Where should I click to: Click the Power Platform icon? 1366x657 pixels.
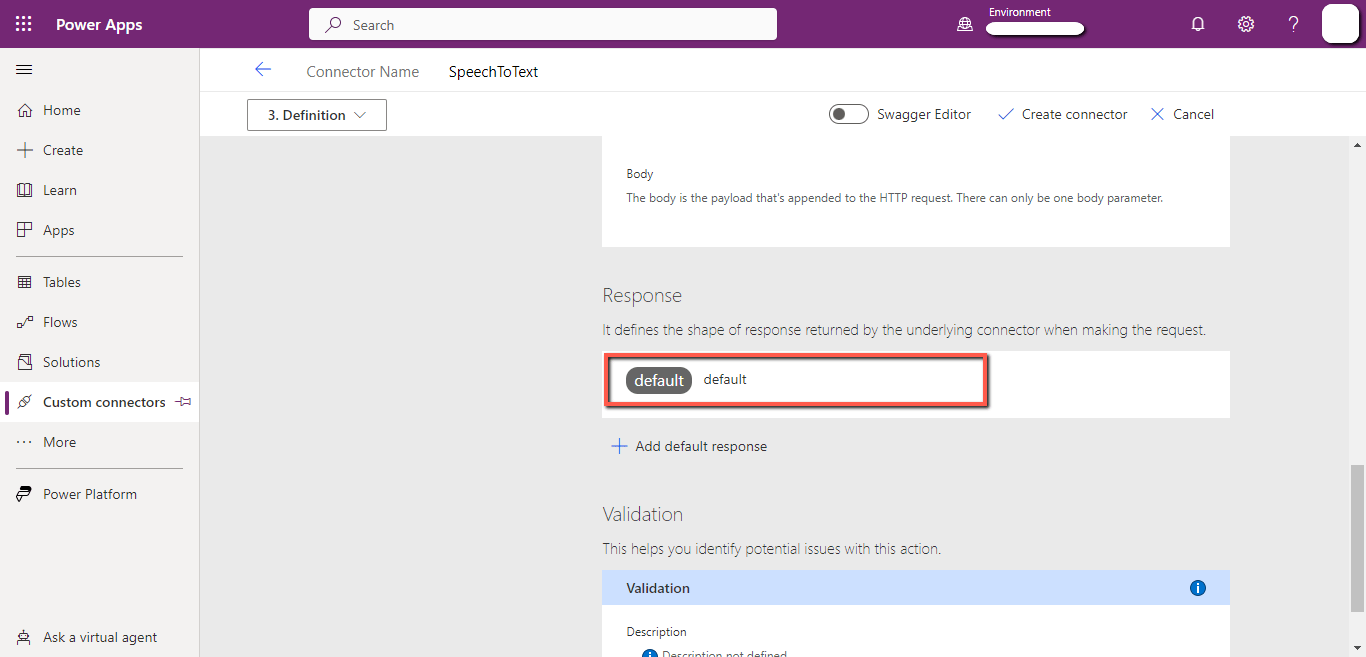(25, 494)
